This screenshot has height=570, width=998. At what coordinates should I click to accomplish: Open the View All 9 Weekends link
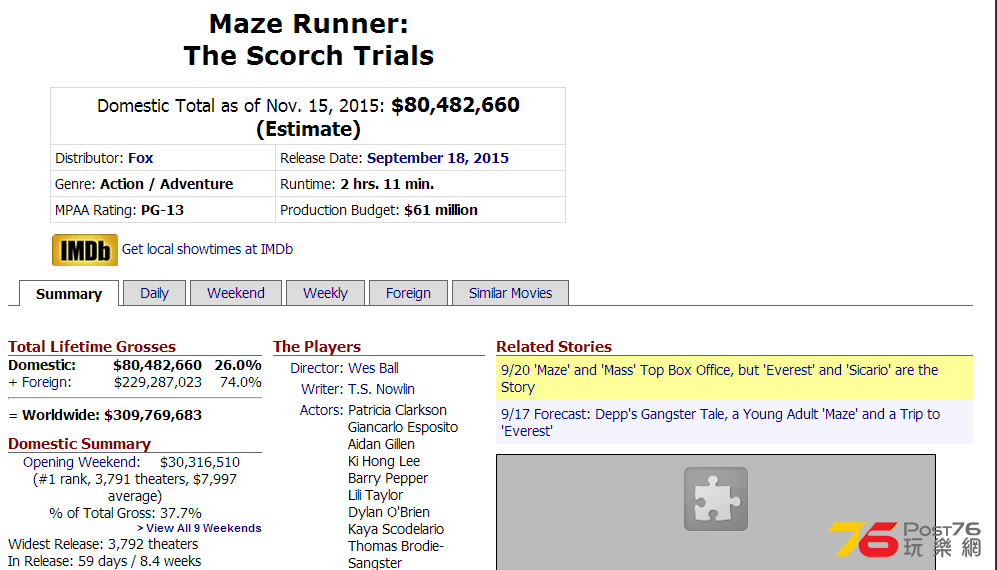(x=199, y=529)
